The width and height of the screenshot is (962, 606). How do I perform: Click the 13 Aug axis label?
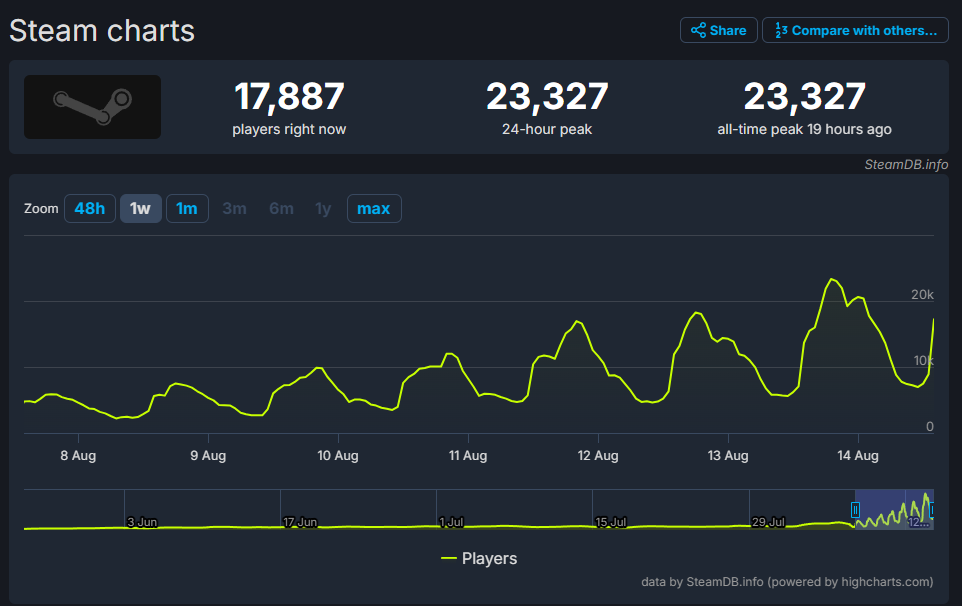coord(728,456)
